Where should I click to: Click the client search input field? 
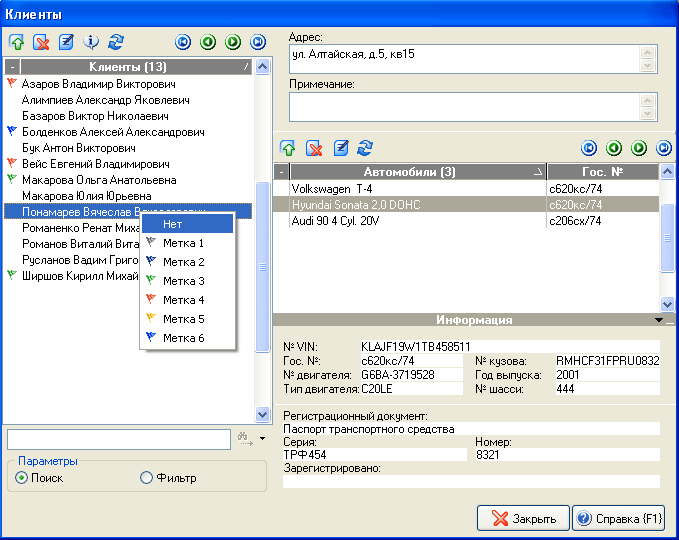pyautogui.click(x=119, y=439)
